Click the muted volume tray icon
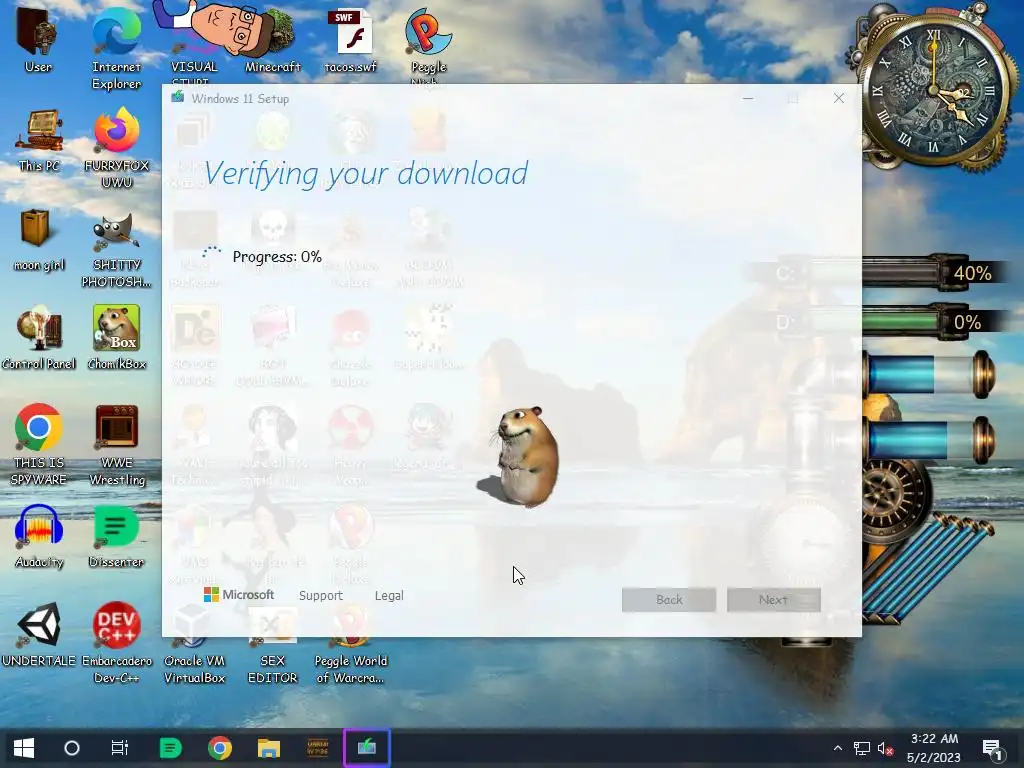Viewport: 1024px width, 768px height. coord(886,748)
